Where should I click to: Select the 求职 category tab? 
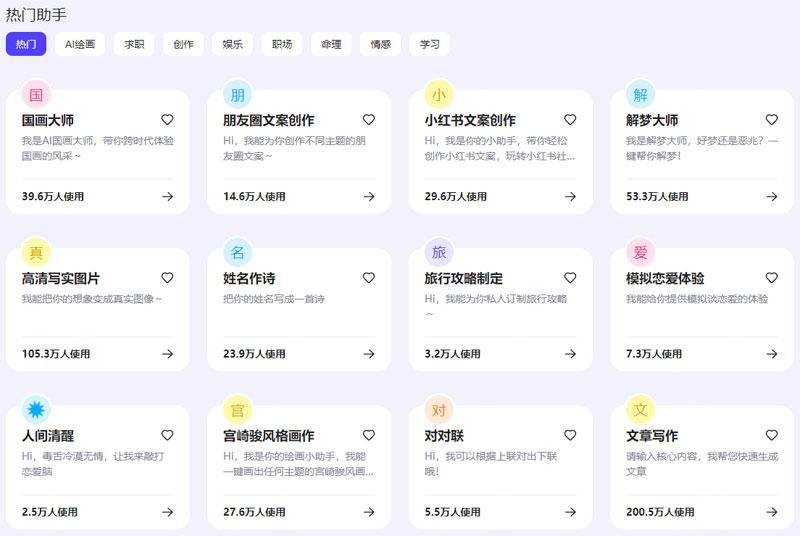[x=134, y=44]
